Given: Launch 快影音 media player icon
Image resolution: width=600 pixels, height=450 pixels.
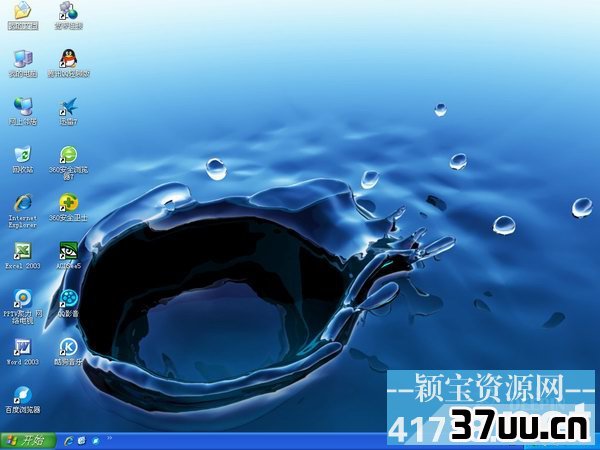Looking at the screenshot, I should pyautogui.click(x=68, y=298).
